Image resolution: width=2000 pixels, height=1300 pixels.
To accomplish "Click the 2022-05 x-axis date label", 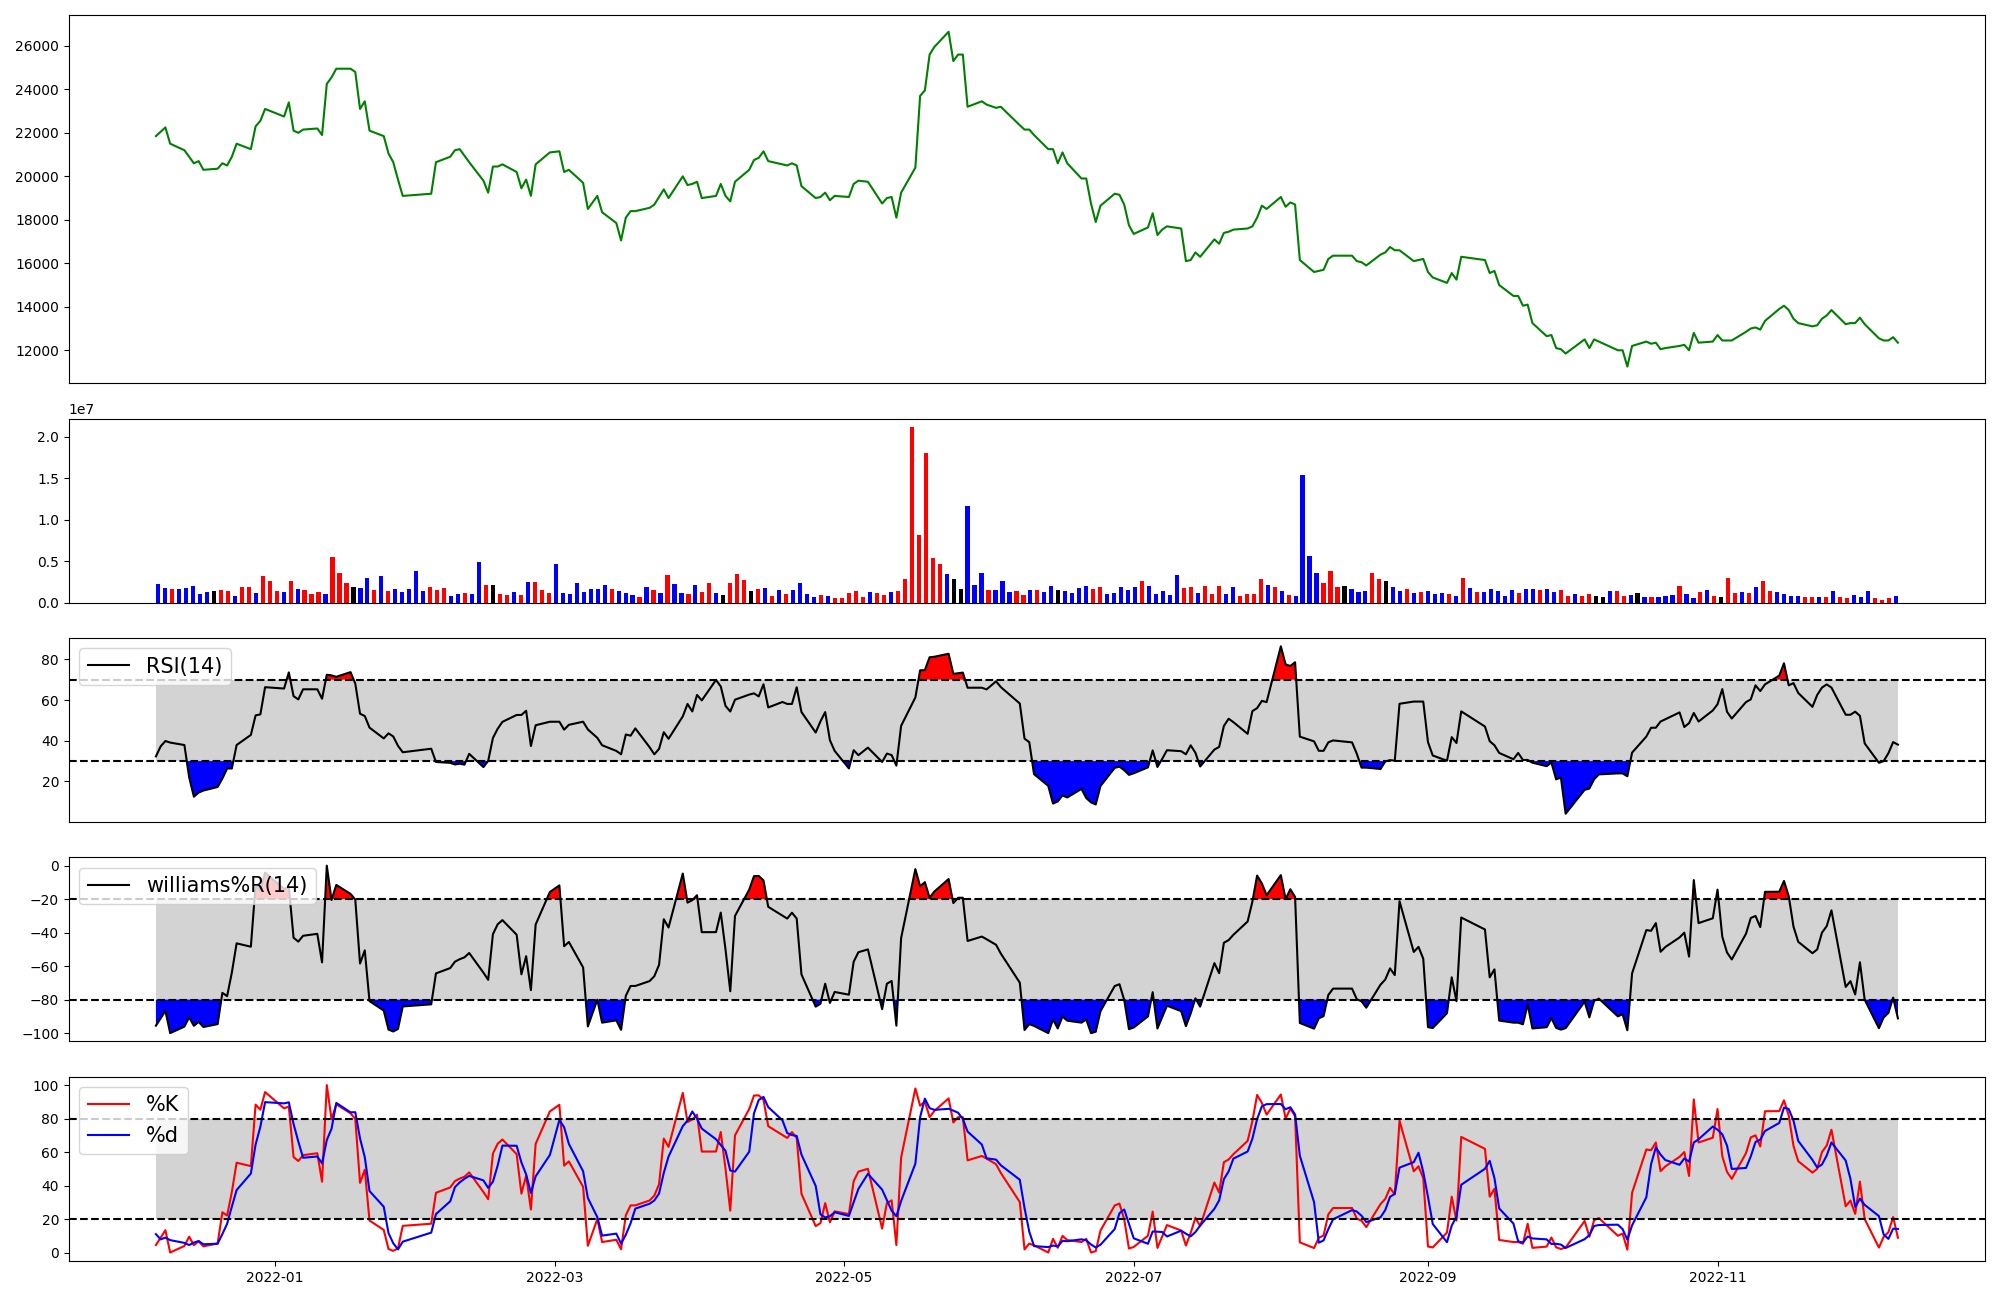I will pos(844,1277).
